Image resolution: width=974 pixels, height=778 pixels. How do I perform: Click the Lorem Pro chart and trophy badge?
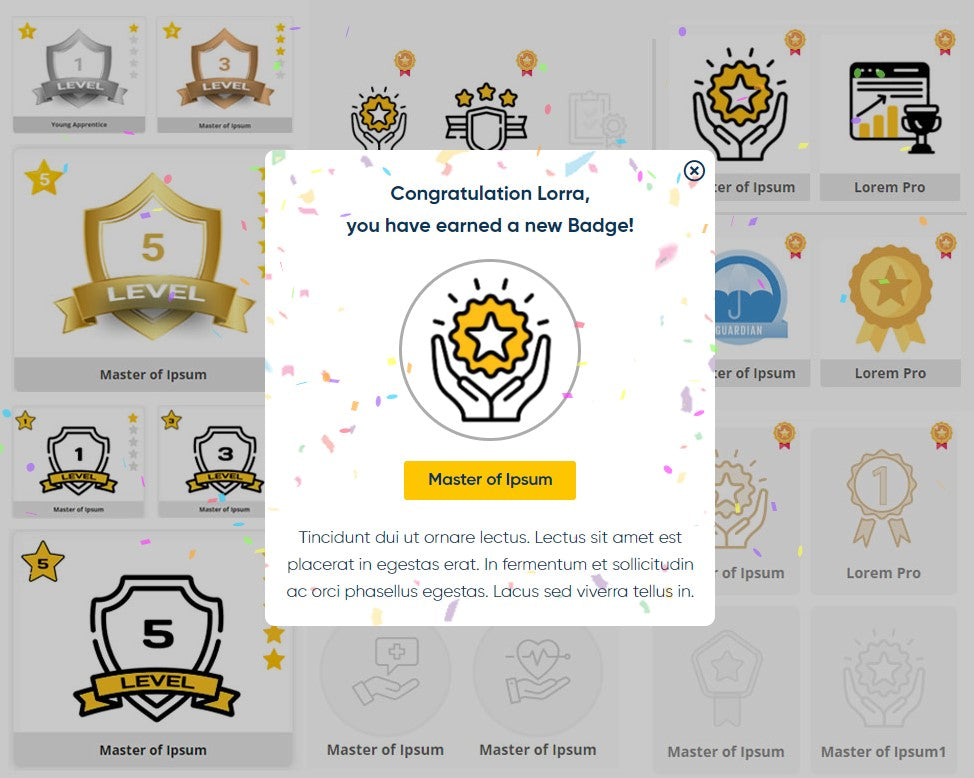[x=890, y=114]
